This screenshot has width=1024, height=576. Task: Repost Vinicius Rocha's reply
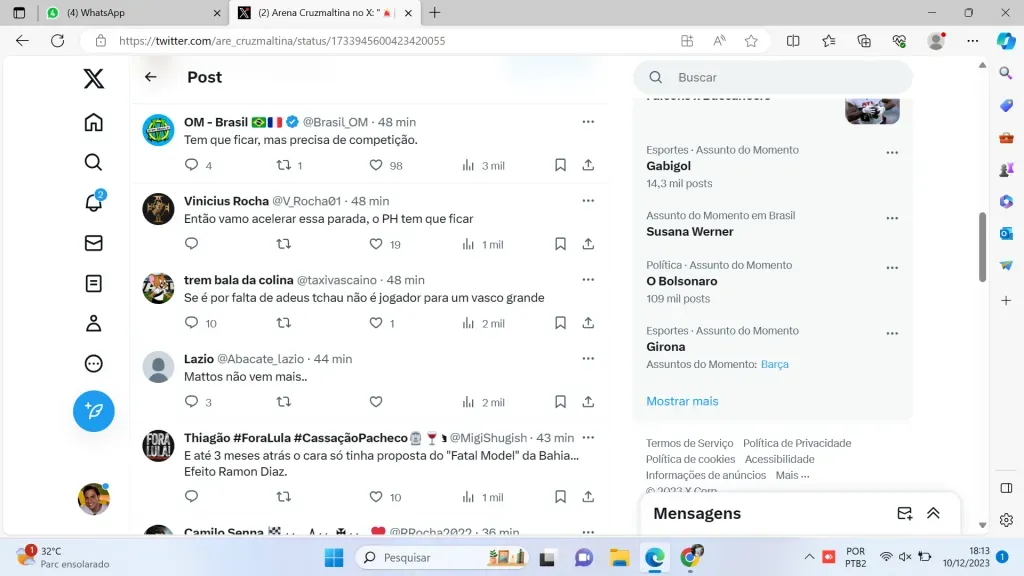coord(283,244)
